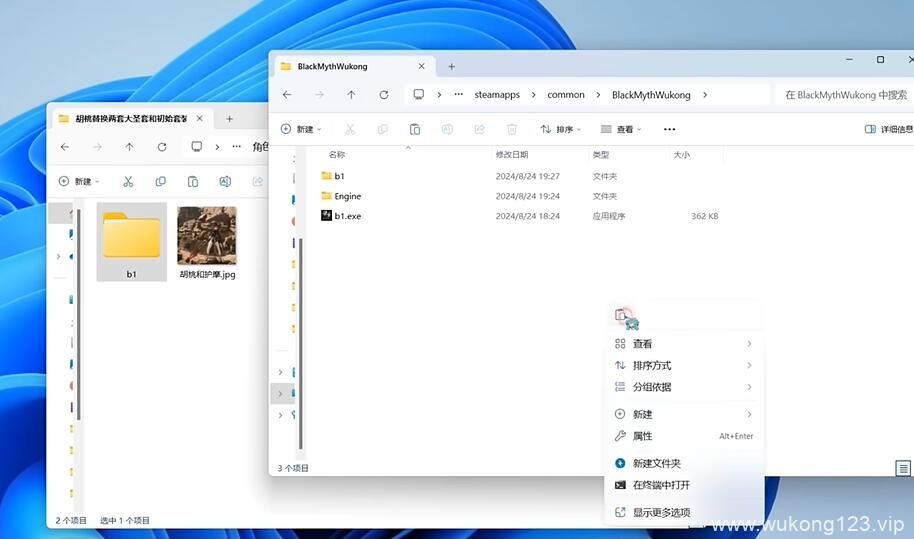Viewport: 914px width, 539px height.
Task: Open 分组依据 submenu in context menu
Action: [x=684, y=387]
